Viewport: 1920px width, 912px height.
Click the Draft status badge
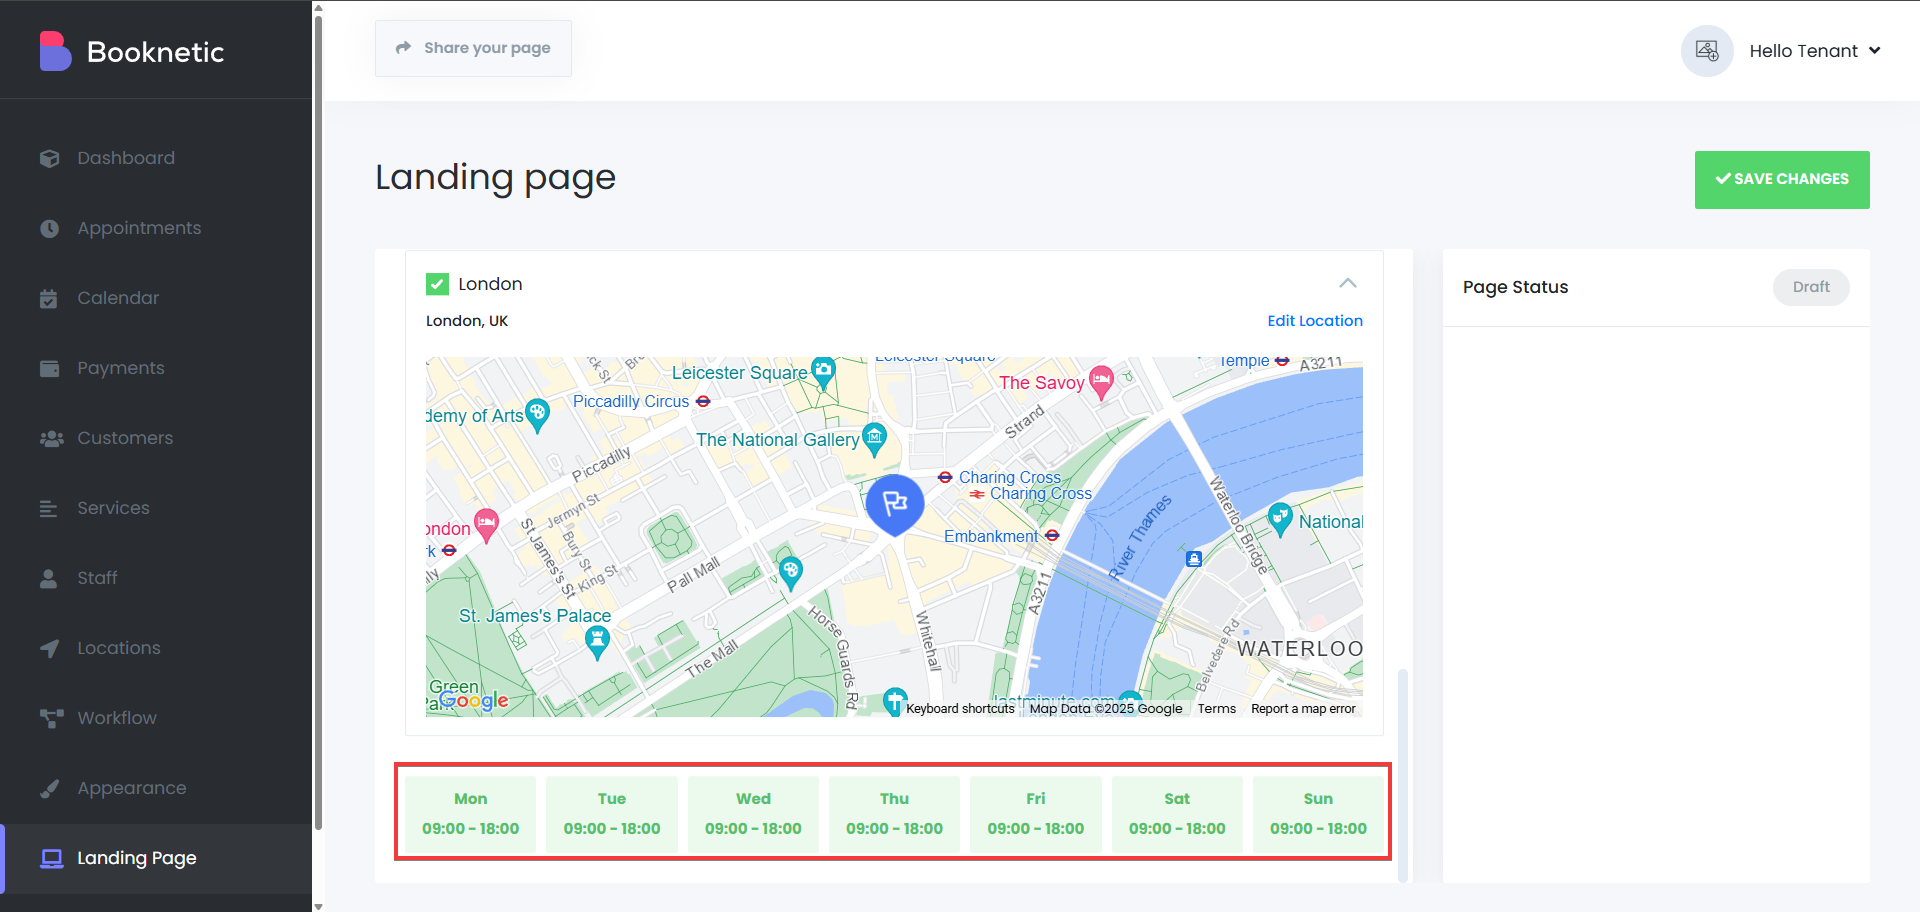[1811, 287]
